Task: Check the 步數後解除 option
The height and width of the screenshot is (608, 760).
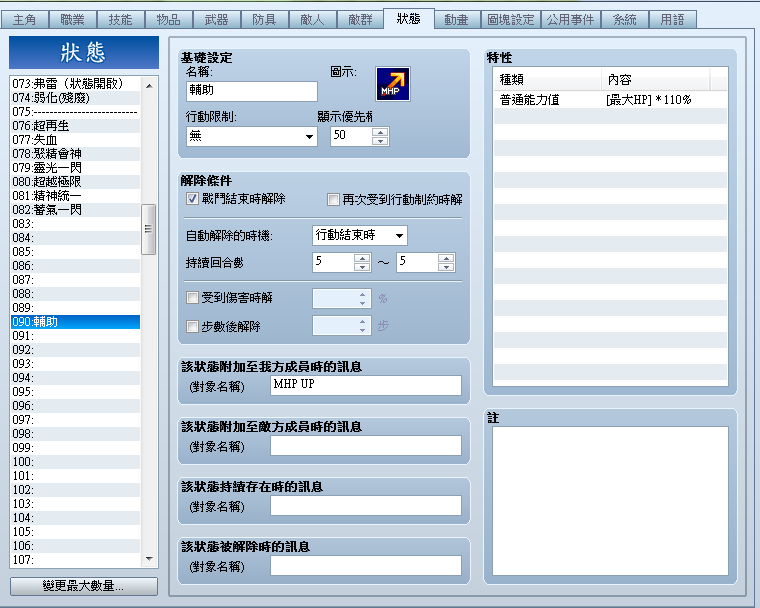Action: 192,326
